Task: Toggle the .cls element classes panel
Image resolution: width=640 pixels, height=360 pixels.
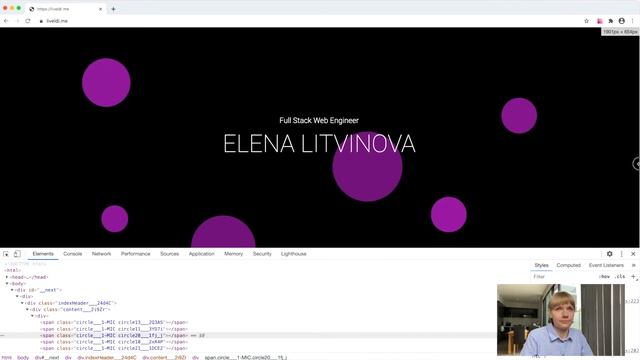Action: 620,276
